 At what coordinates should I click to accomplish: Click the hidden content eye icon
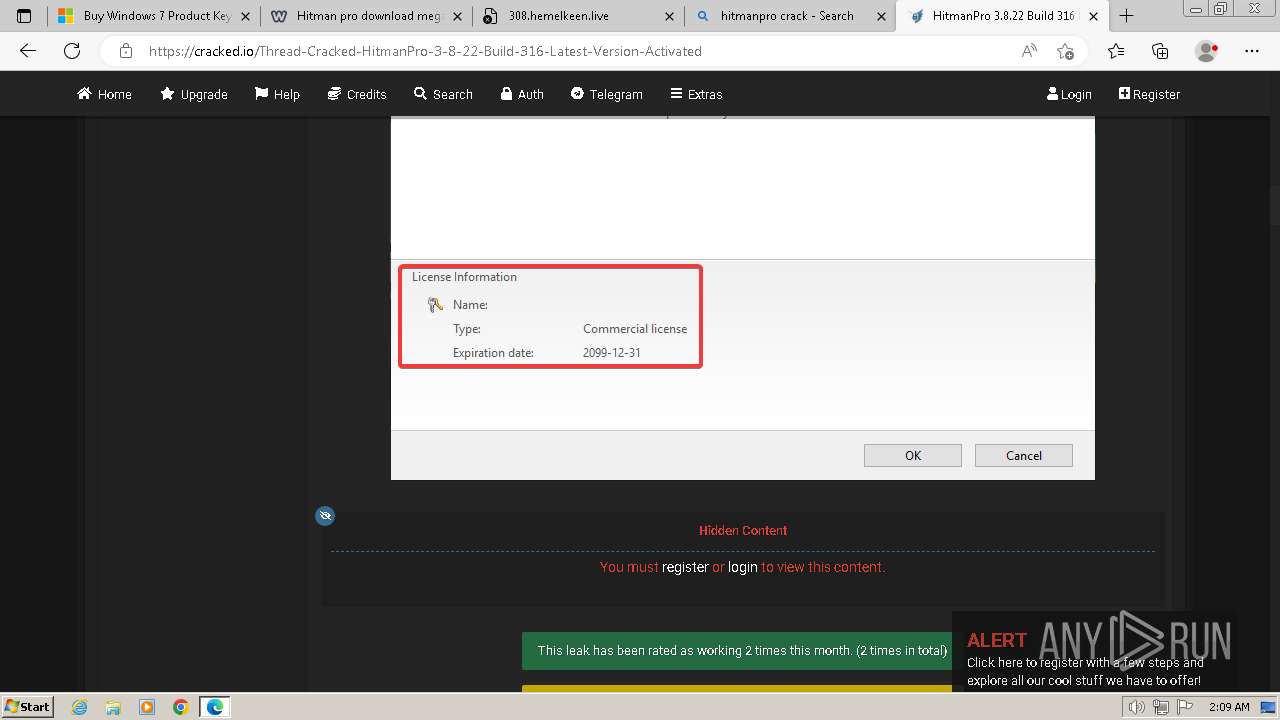coord(325,516)
